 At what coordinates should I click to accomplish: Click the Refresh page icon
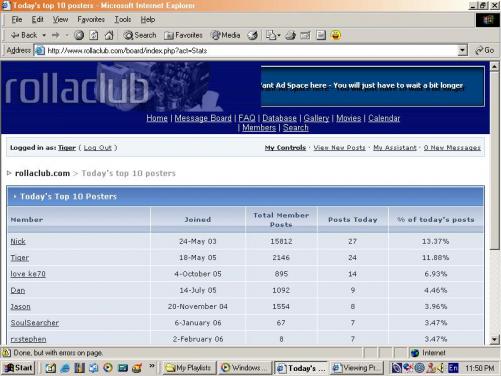click(94, 35)
